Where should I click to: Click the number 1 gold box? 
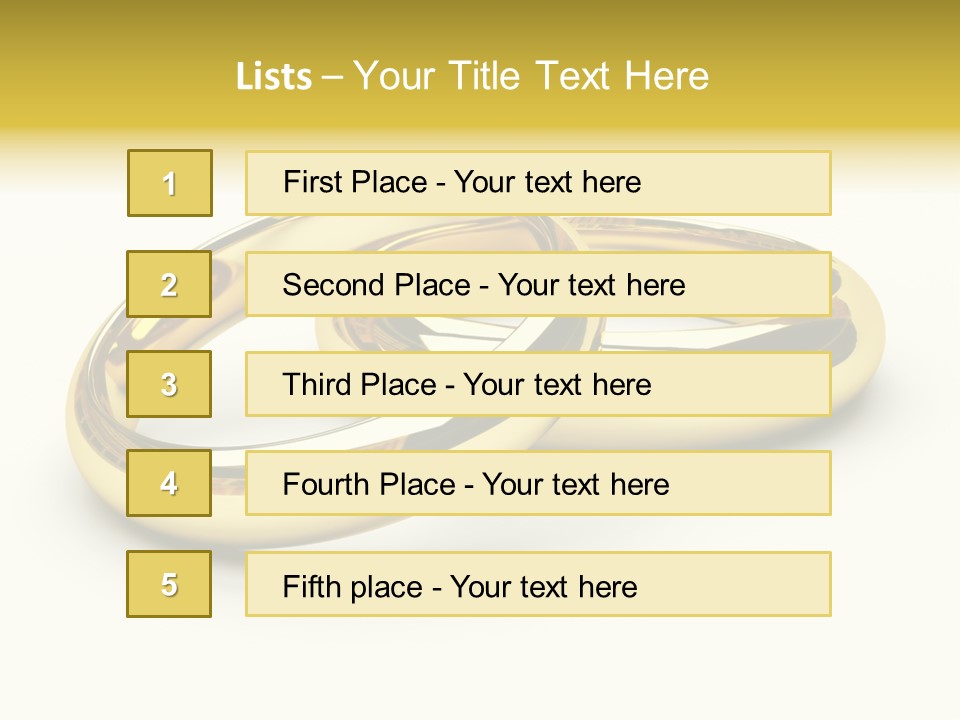(x=169, y=183)
